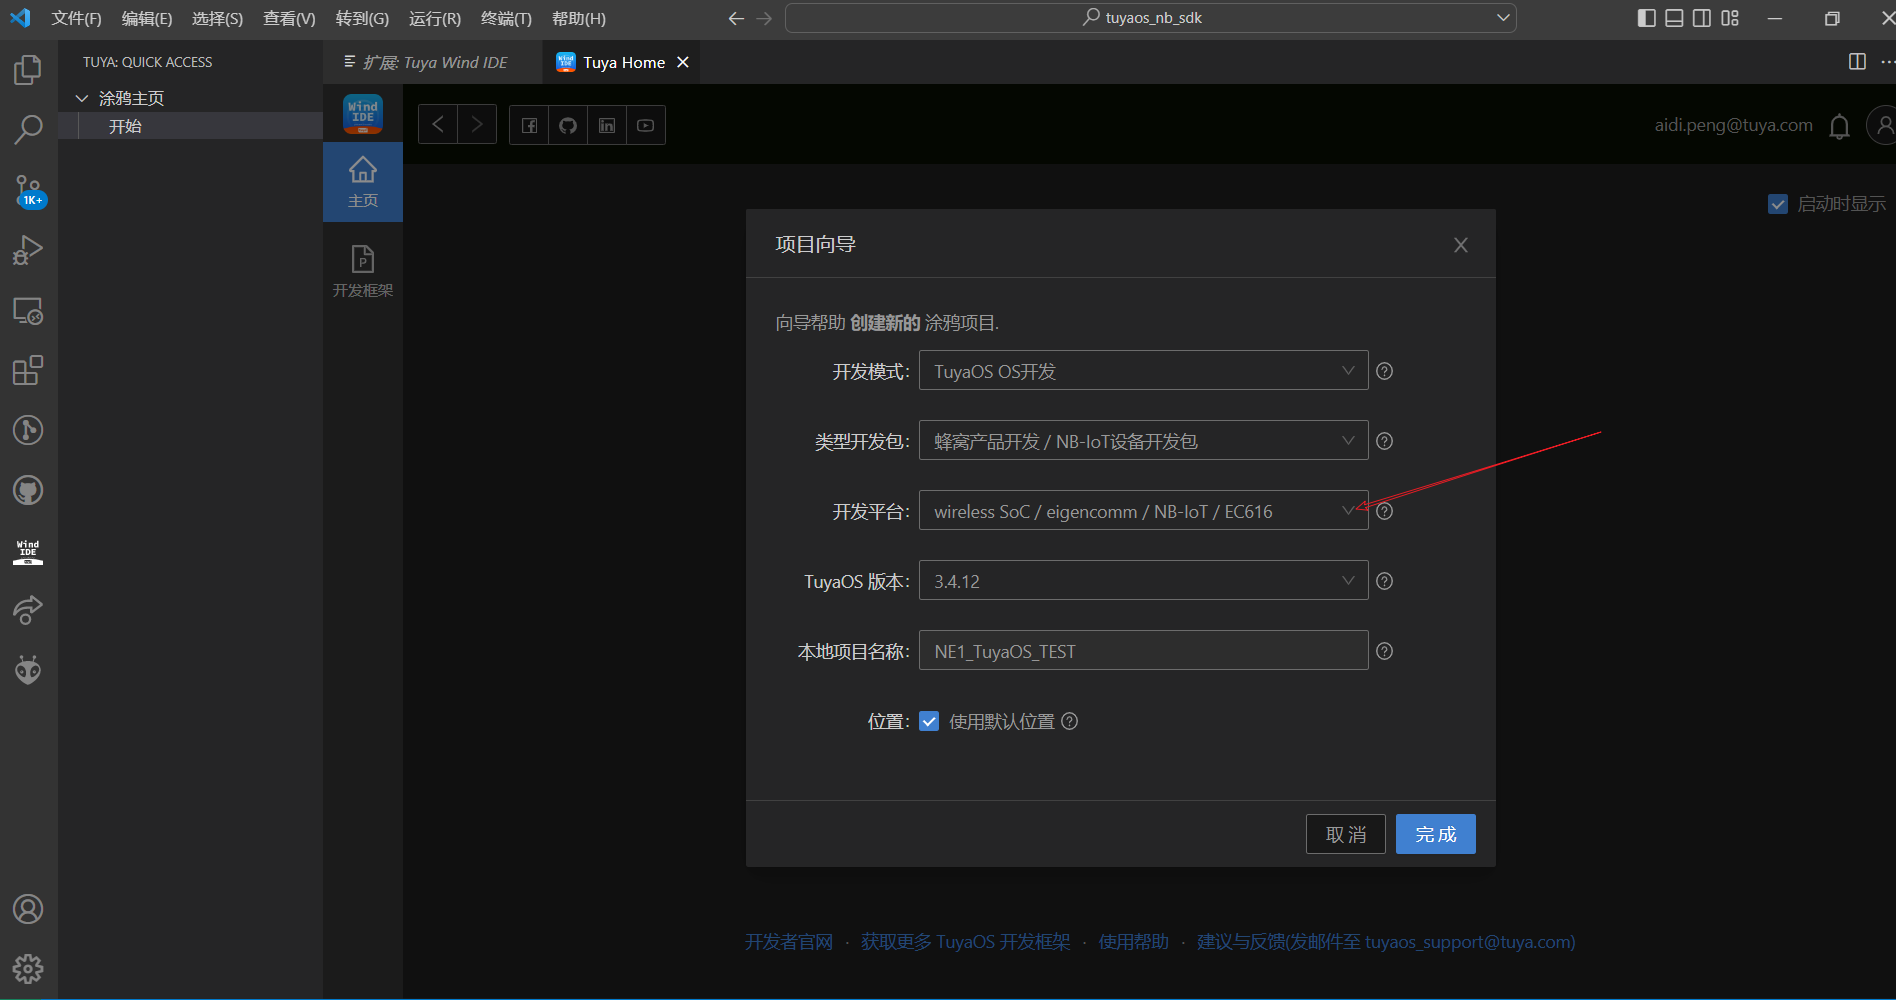The image size is (1896, 1000).
Task: Open the Manage gear icon
Action: pyautogui.click(x=28, y=968)
